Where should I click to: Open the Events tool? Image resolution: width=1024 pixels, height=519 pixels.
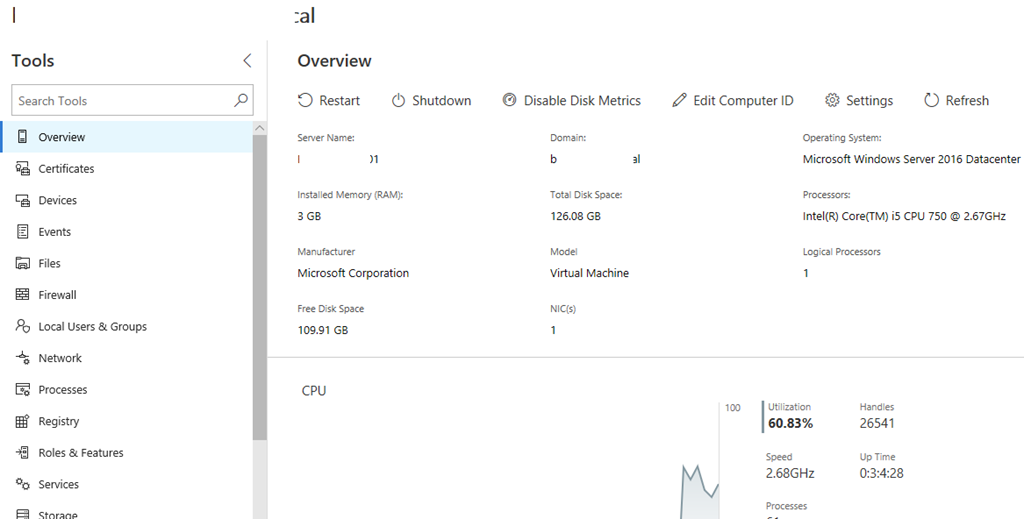[x=54, y=232]
